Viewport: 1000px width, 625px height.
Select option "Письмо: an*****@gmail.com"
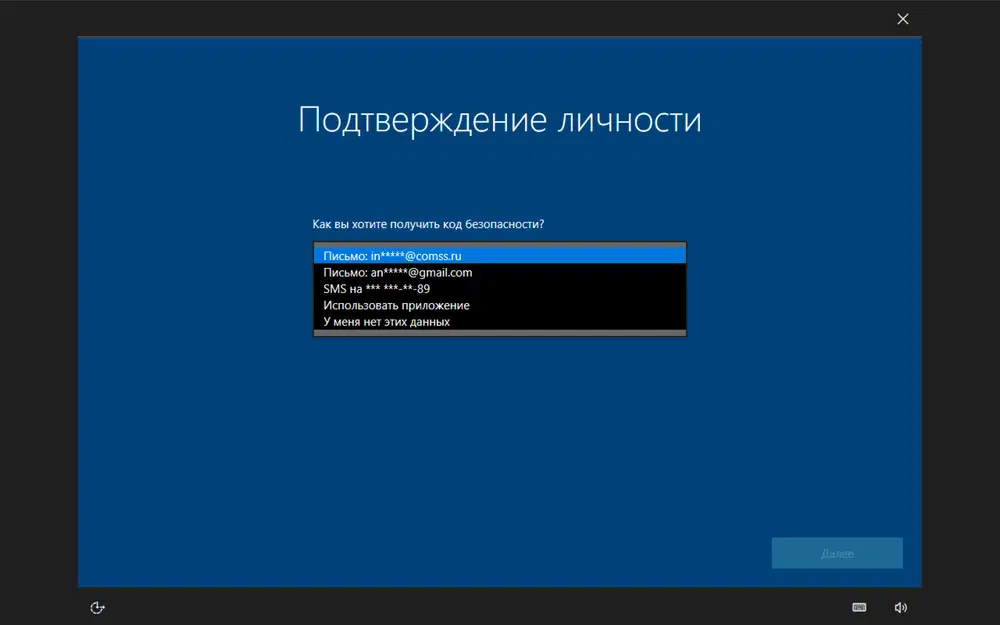coord(500,272)
